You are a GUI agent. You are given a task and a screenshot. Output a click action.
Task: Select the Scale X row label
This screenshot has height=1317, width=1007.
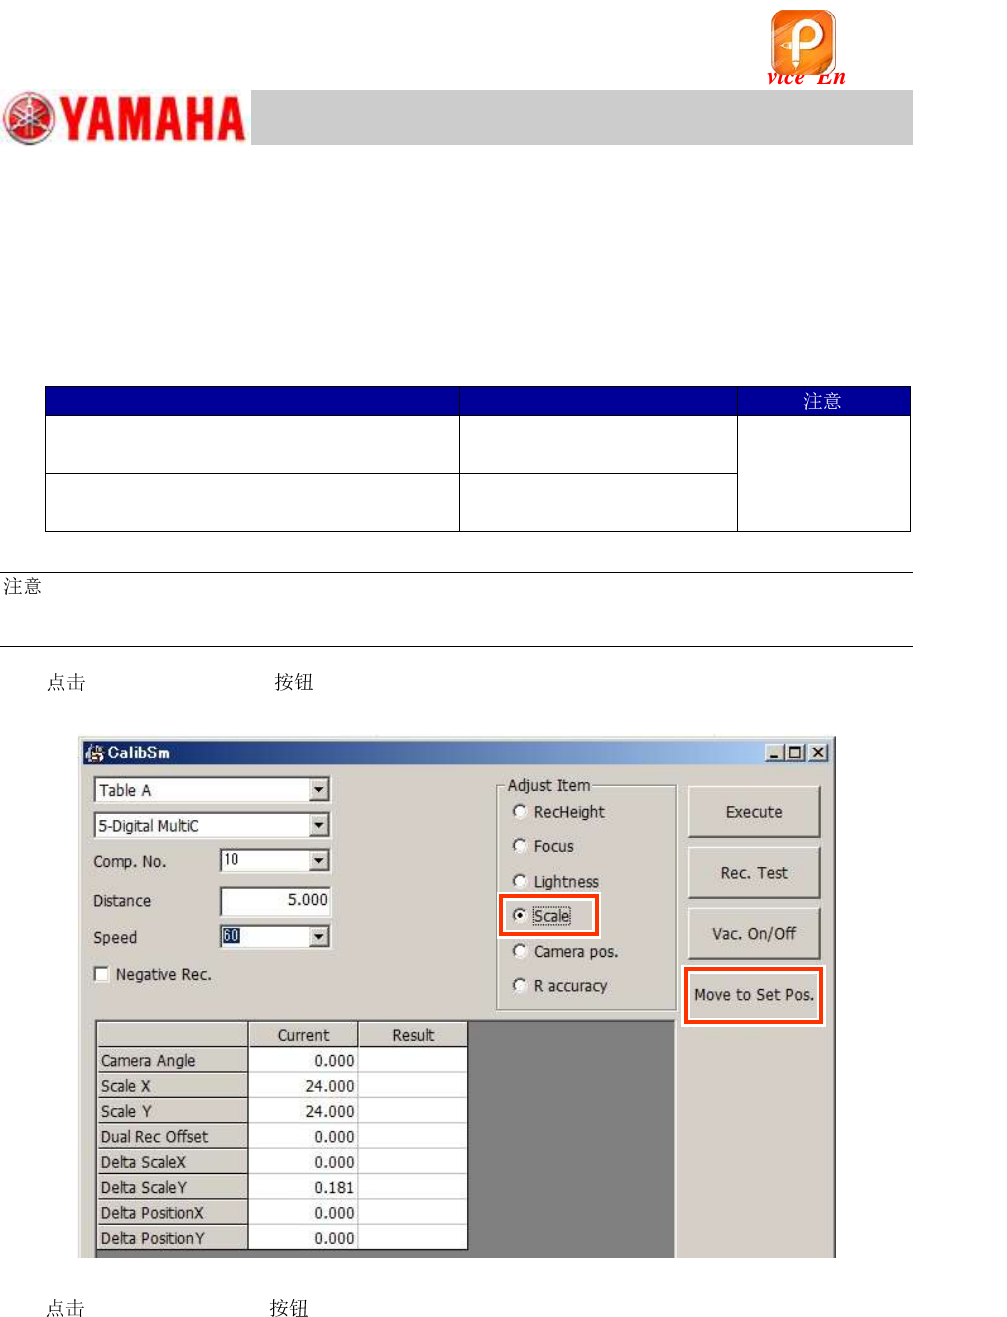click(172, 1086)
